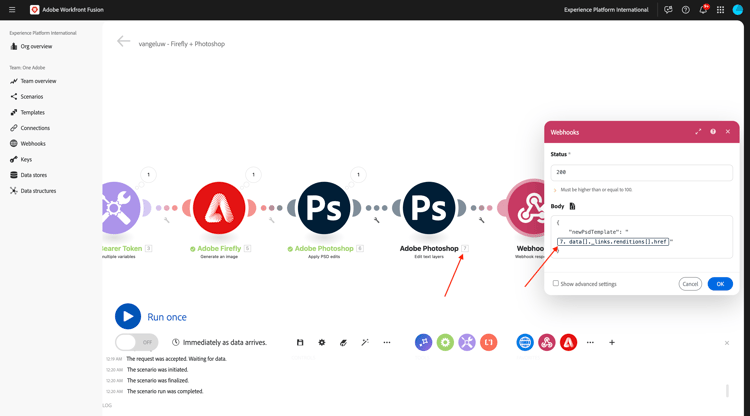Image resolution: width=750 pixels, height=416 pixels.
Task: Open Data stores
Action: click(33, 175)
